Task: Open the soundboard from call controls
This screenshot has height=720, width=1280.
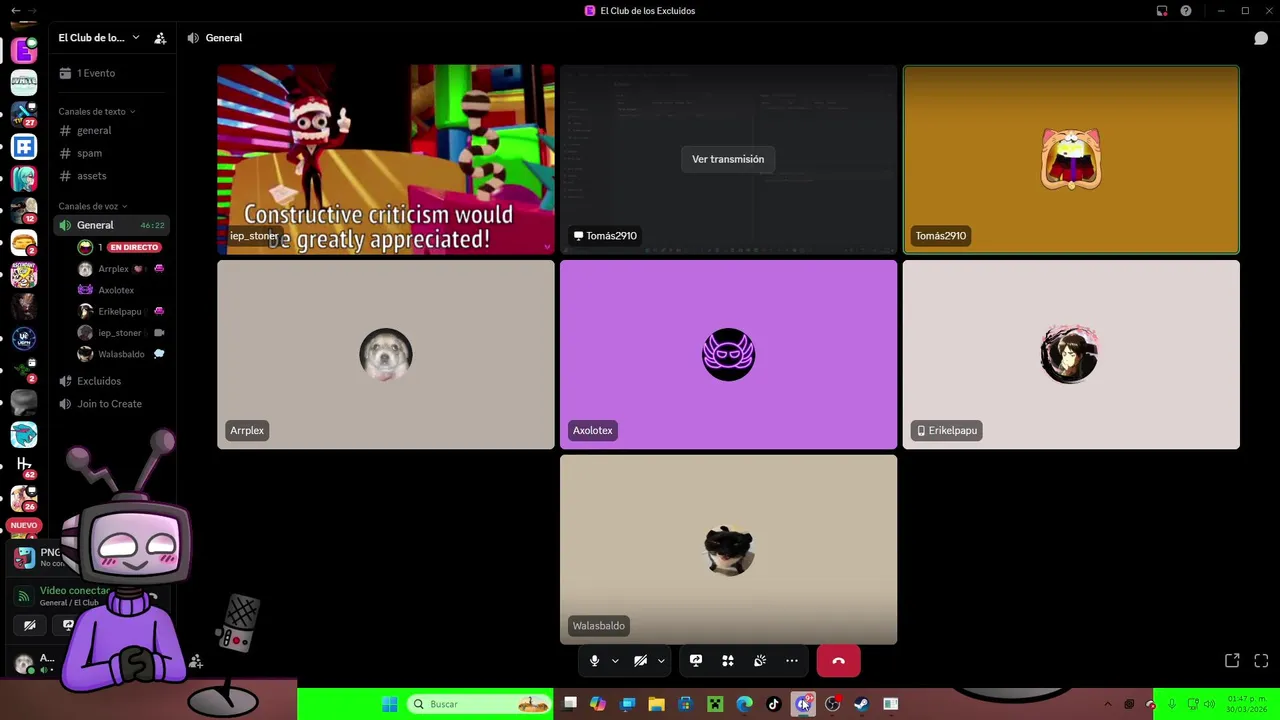Action: (x=760, y=661)
